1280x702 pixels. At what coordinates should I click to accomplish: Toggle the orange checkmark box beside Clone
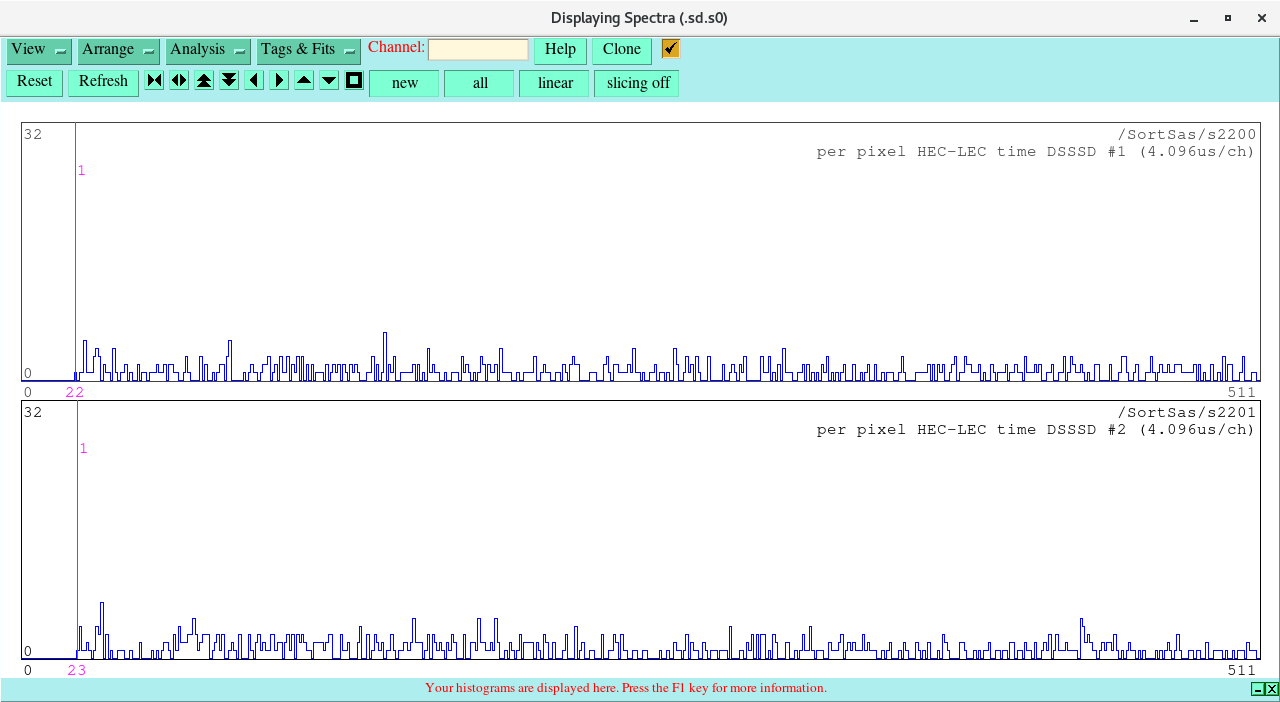click(x=671, y=49)
